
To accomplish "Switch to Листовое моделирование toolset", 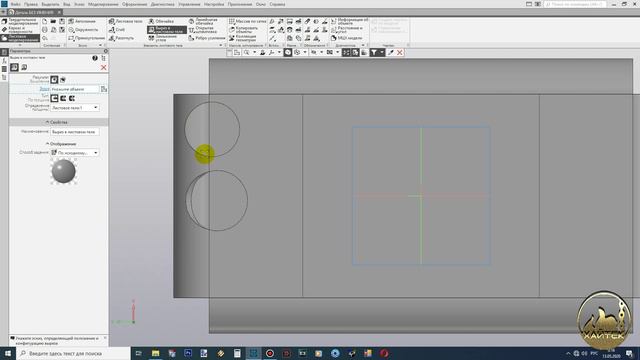I will (x=20, y=38).
